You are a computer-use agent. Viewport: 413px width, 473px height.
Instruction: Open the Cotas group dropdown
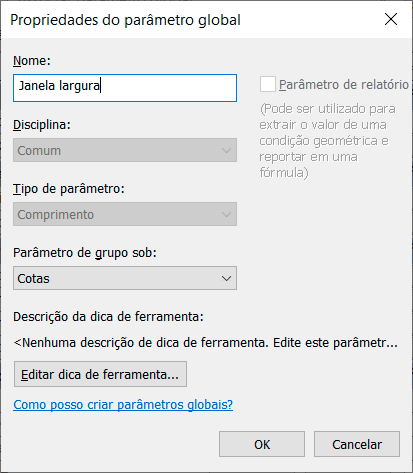[125, 278]
